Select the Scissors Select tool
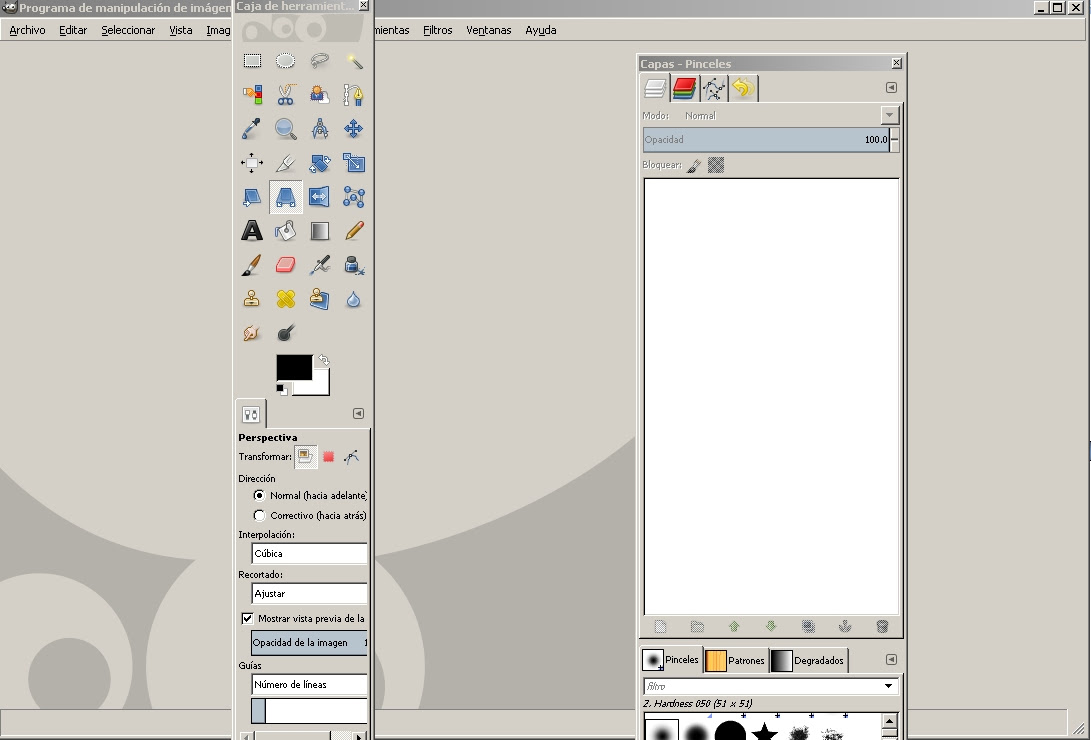 pos(285,95)
